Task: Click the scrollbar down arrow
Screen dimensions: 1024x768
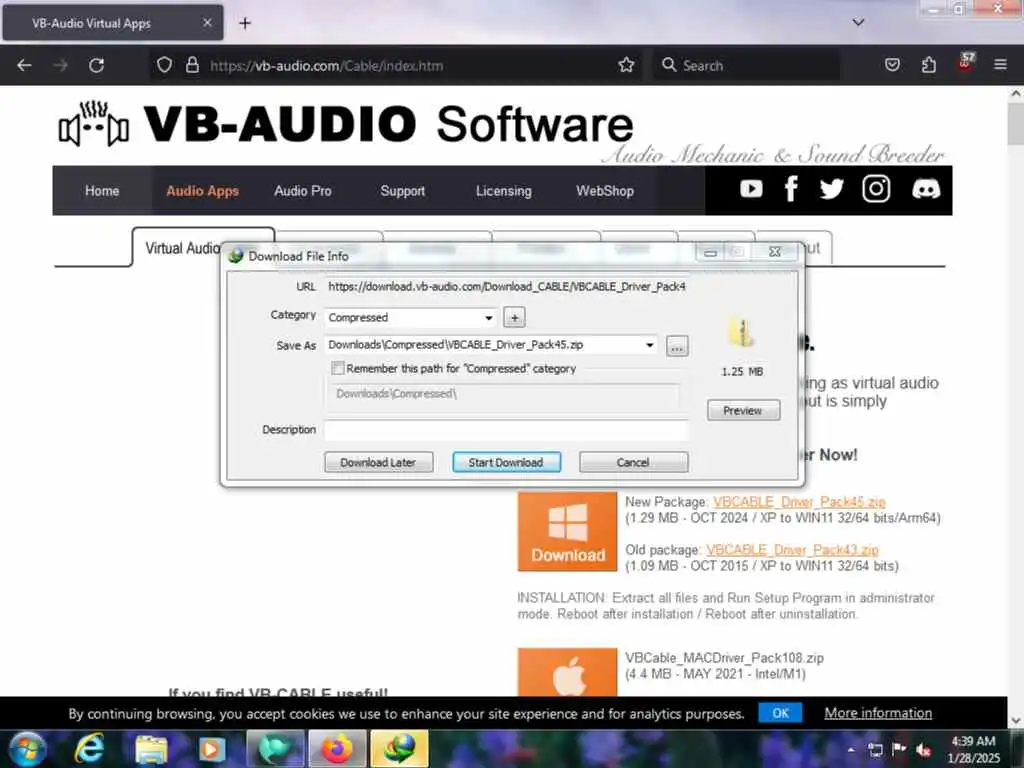Action: [x=1016, y=720]
